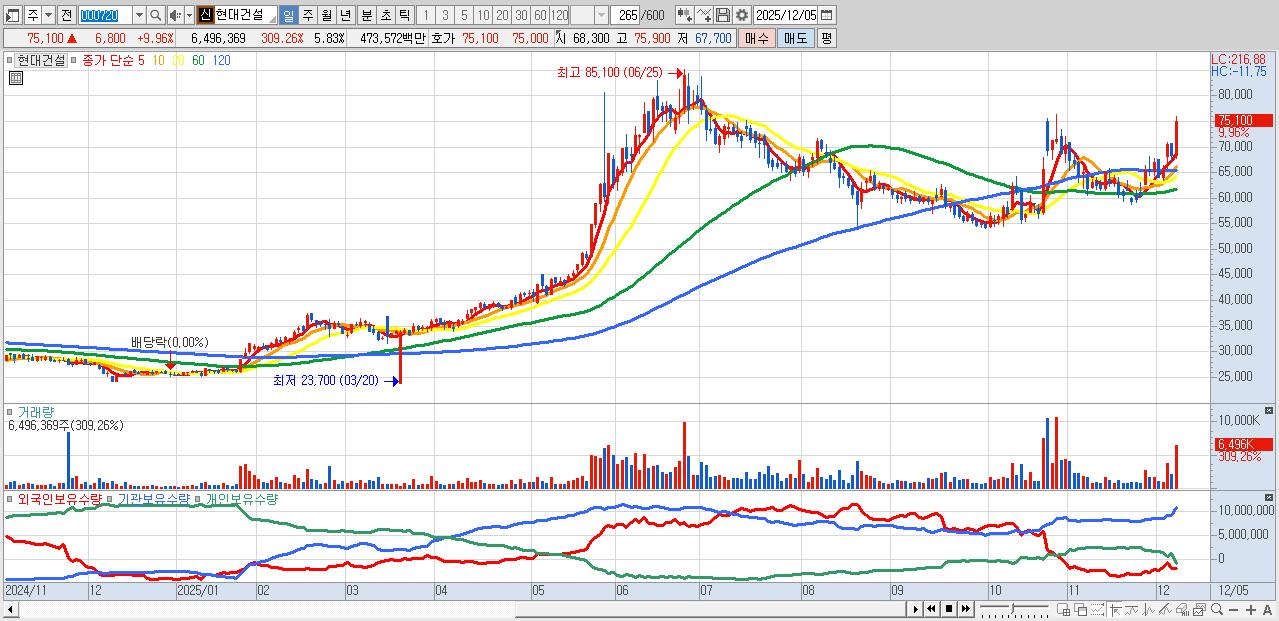Click the play playback button
Image resolution: width=1279 pixels, height=621 pixels.
click(915, 608)
